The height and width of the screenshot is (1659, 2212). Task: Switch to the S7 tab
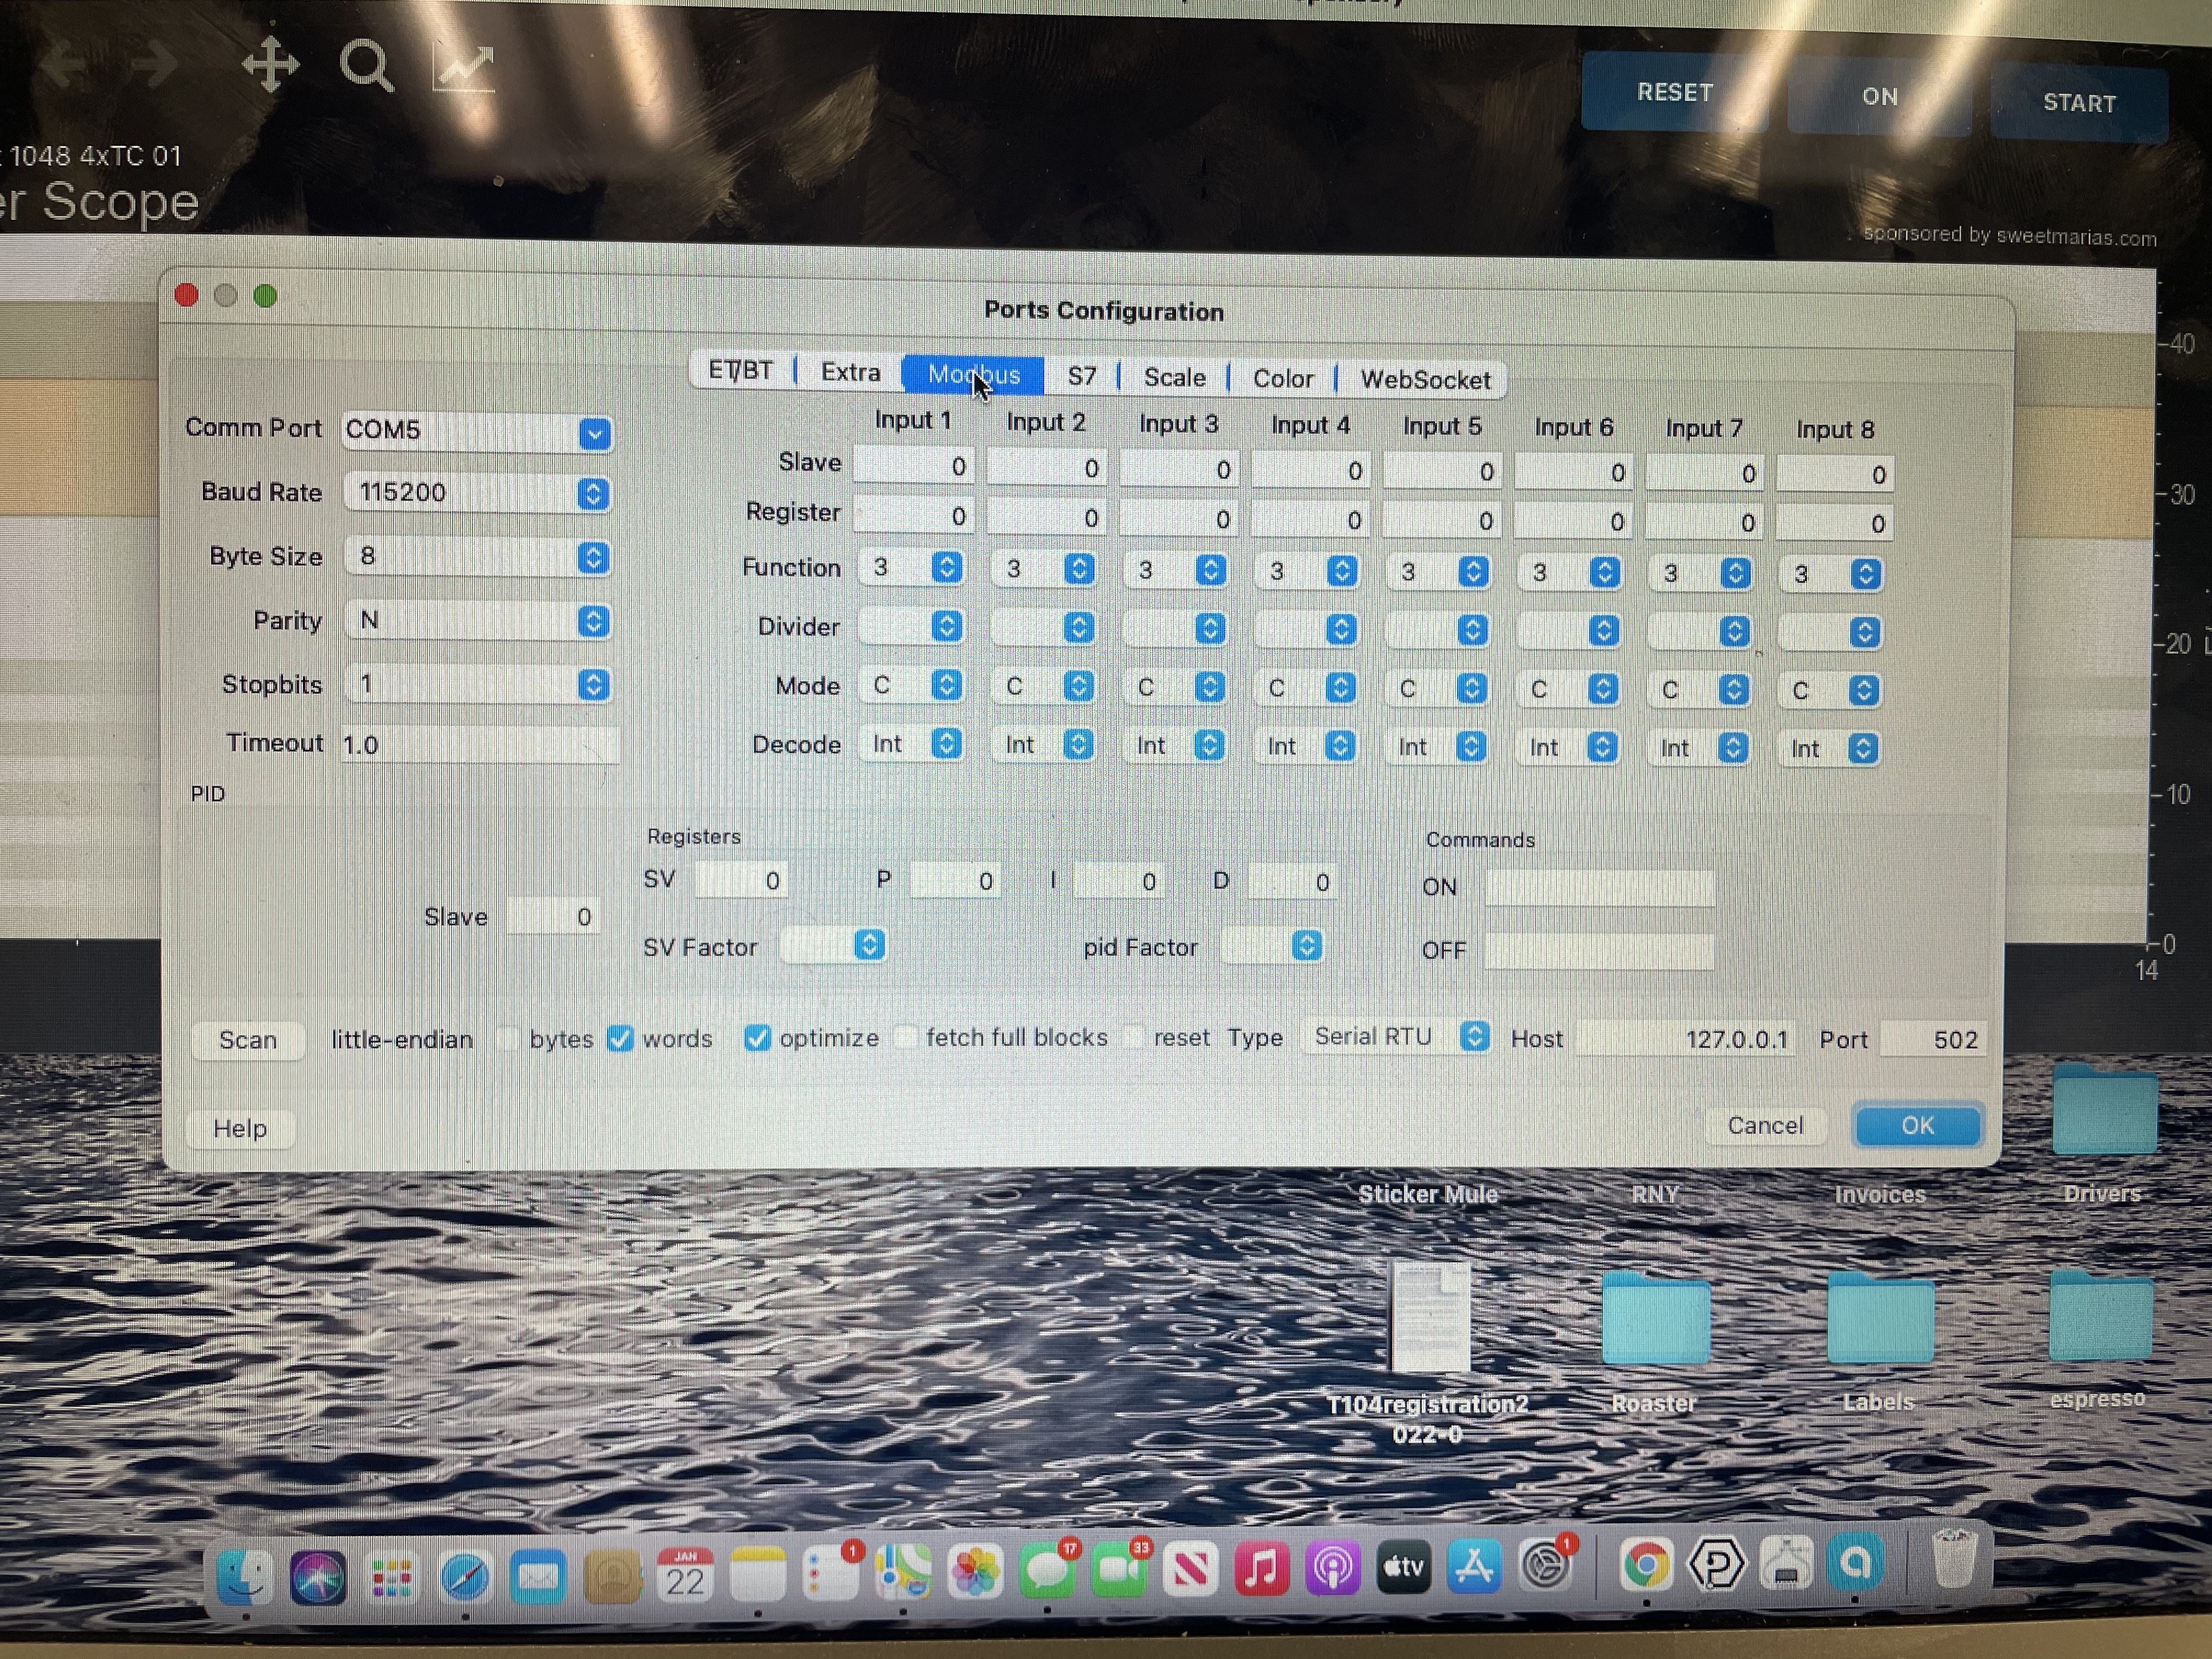tap(1081, 377)
